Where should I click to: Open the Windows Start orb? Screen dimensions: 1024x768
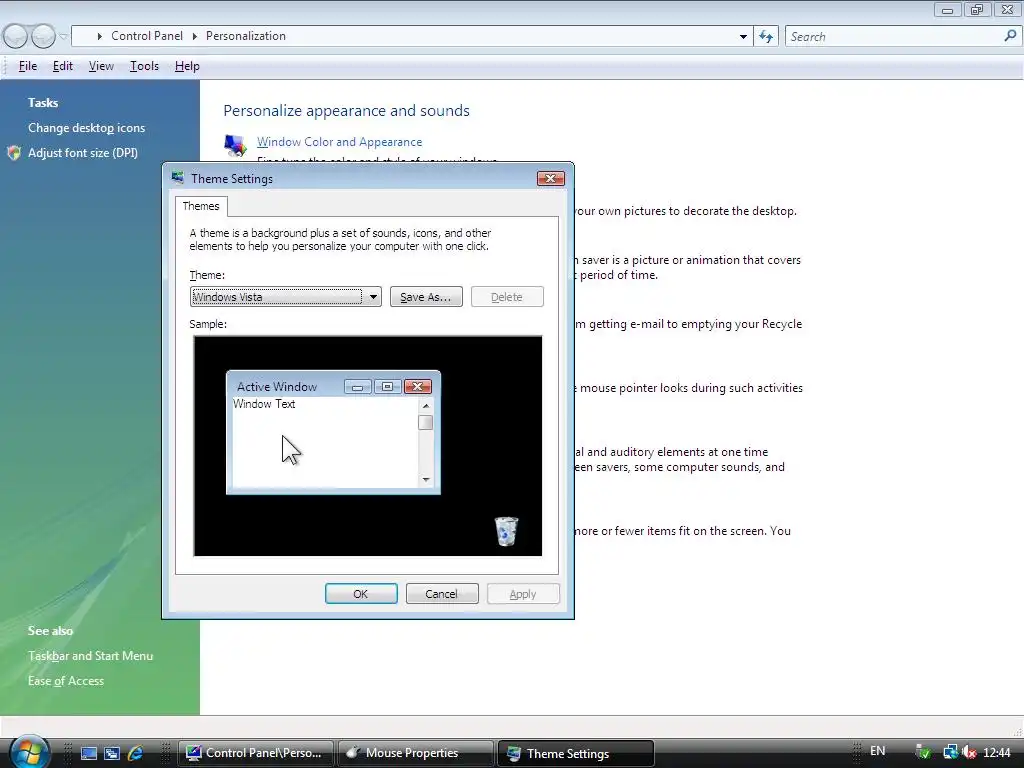29,752
